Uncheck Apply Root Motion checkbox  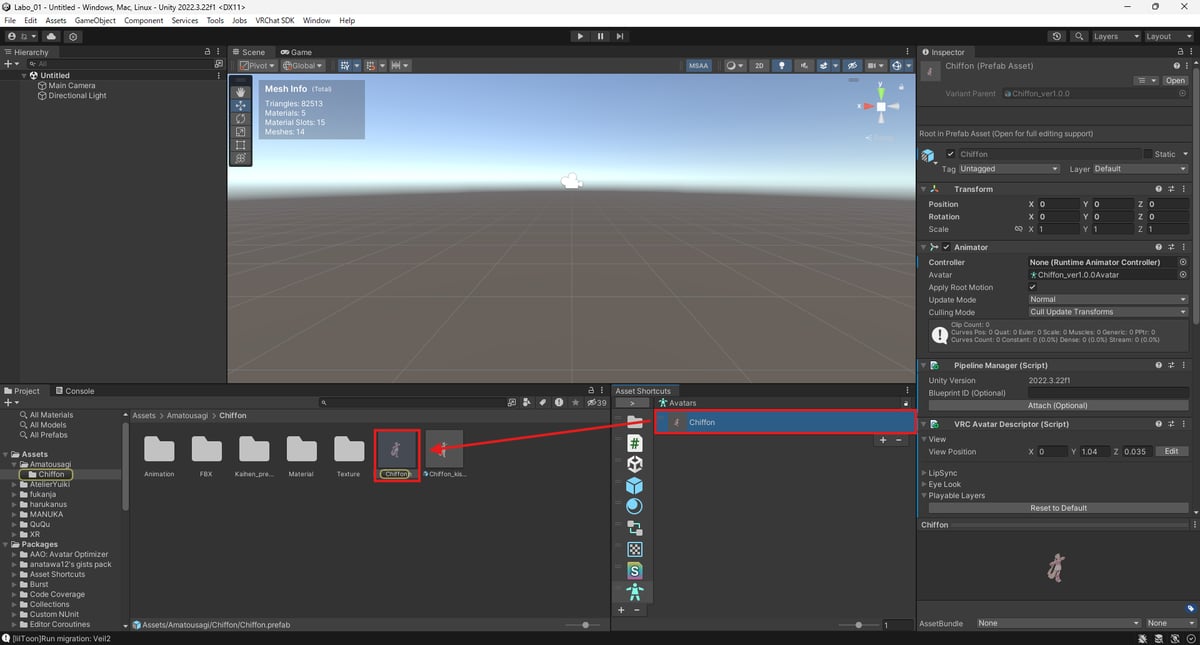coord(1033,287)
